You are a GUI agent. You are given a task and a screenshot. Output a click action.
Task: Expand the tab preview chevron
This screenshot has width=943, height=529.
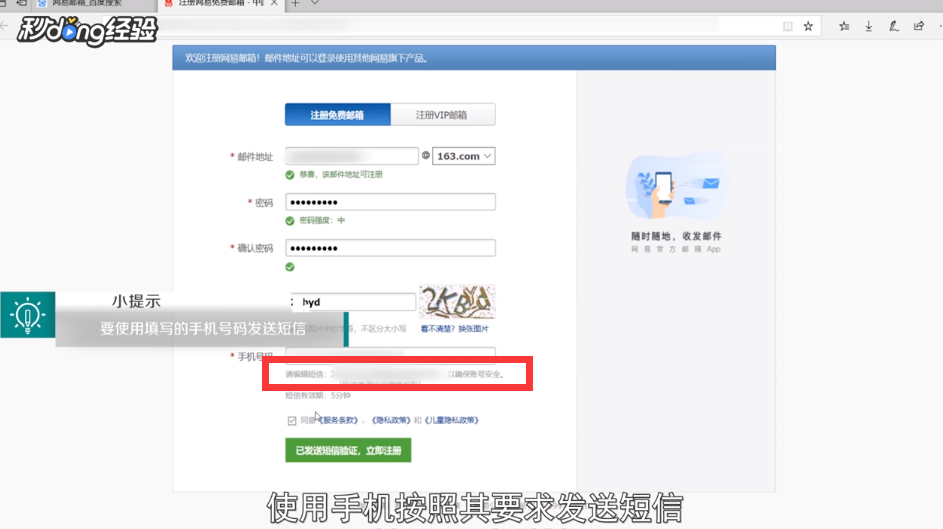point(315,3)
